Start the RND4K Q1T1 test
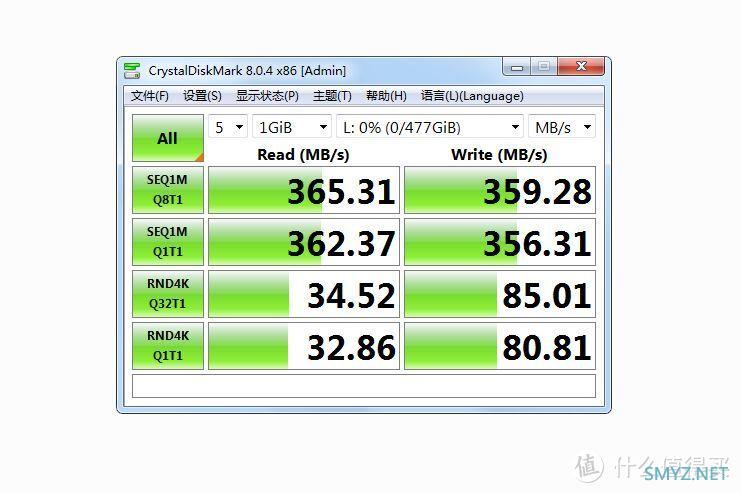The height and width of the screenshot is (493, 741). pyautogui.click(x=168, y=346)
